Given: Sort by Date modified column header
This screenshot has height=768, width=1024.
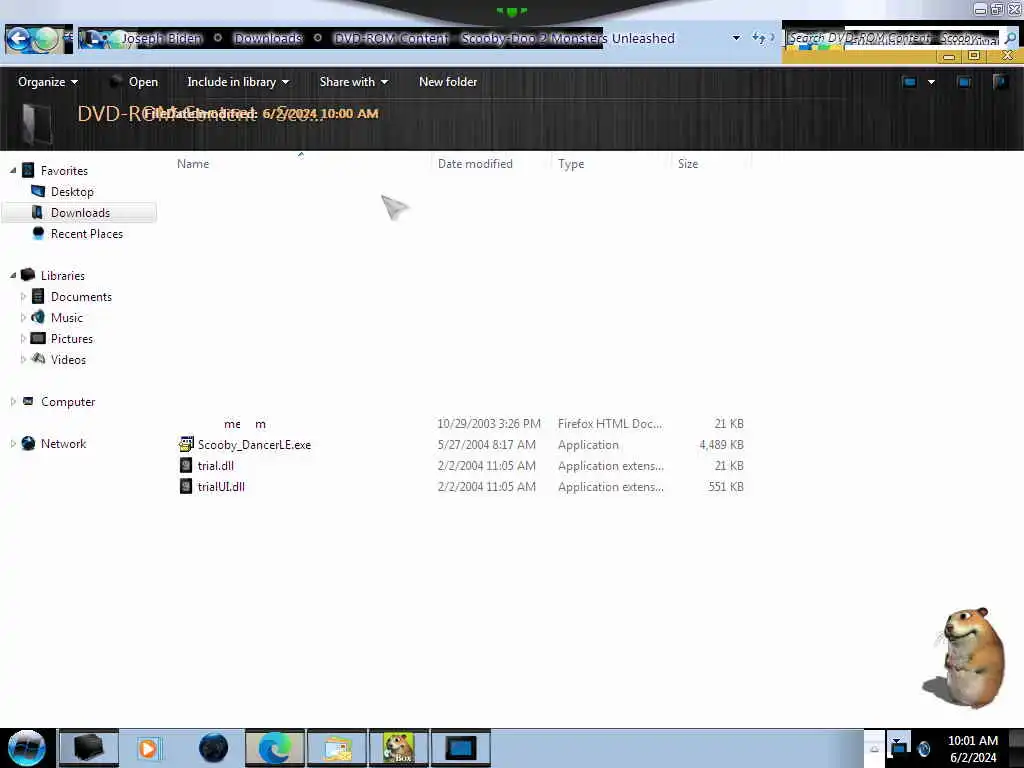Looking at the screenshot, I should click(x=475, y=164).
